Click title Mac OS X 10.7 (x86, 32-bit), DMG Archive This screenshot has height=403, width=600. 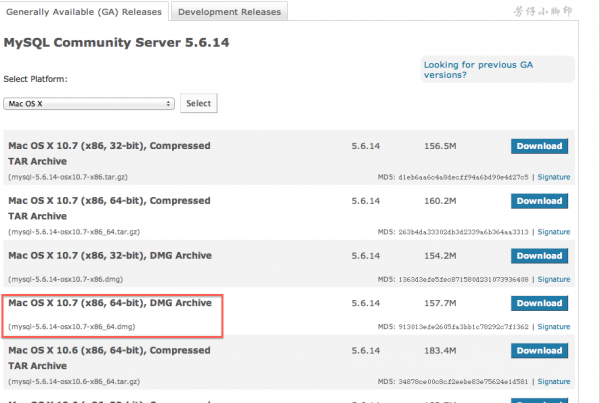click(x=110, y=256)
